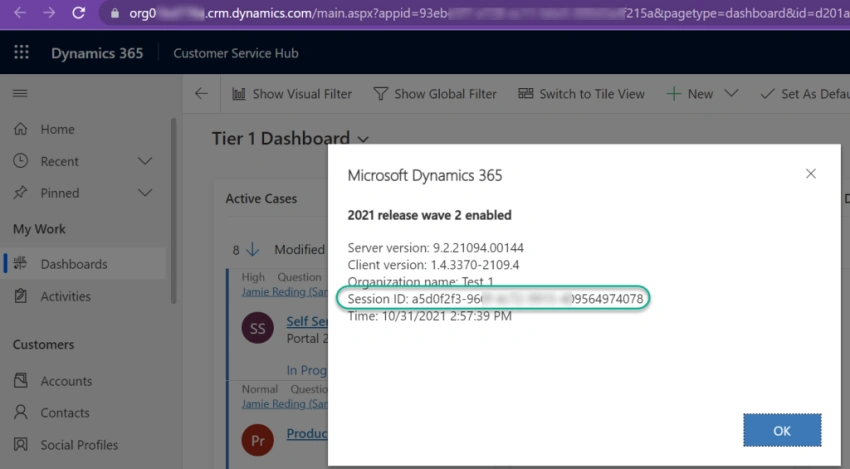Viewport: 850px width, 469px height.
Task: Click the SS avatar on first case
Action: 257,329
